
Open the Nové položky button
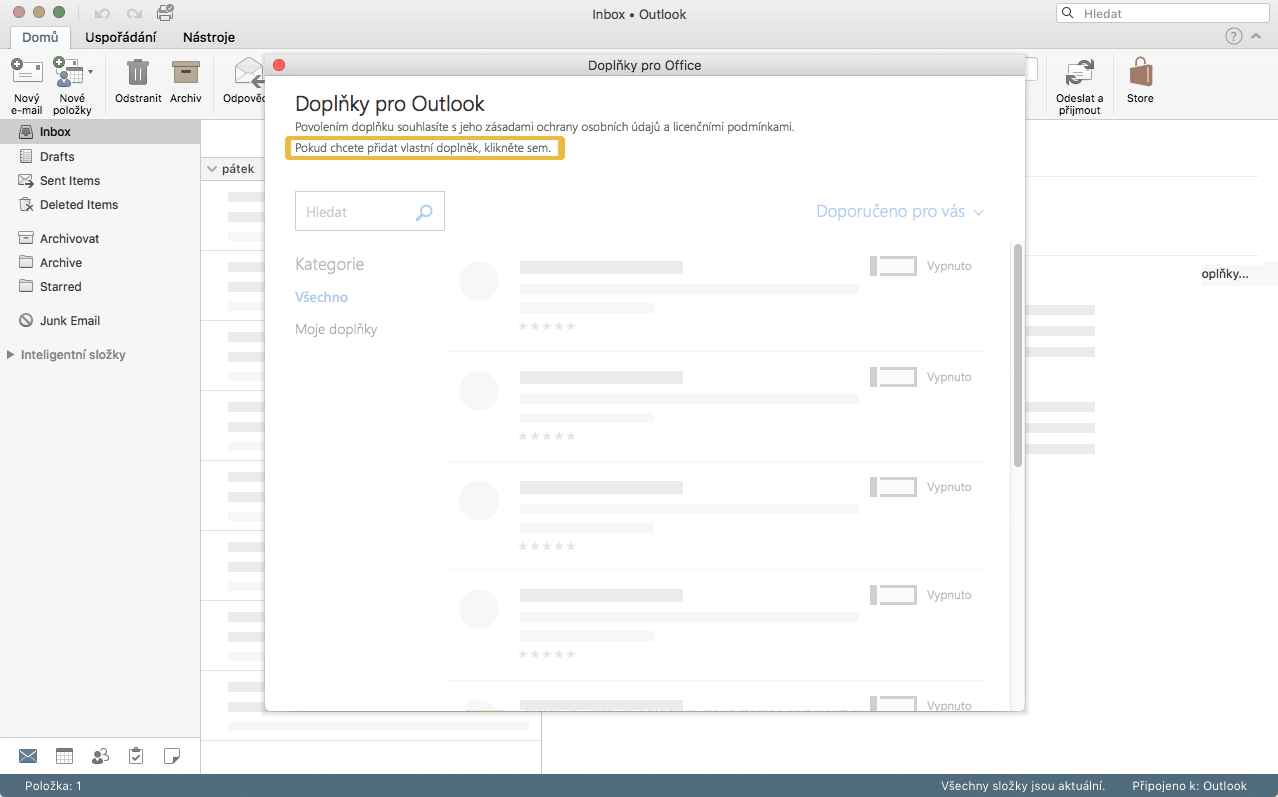(72, 85)
